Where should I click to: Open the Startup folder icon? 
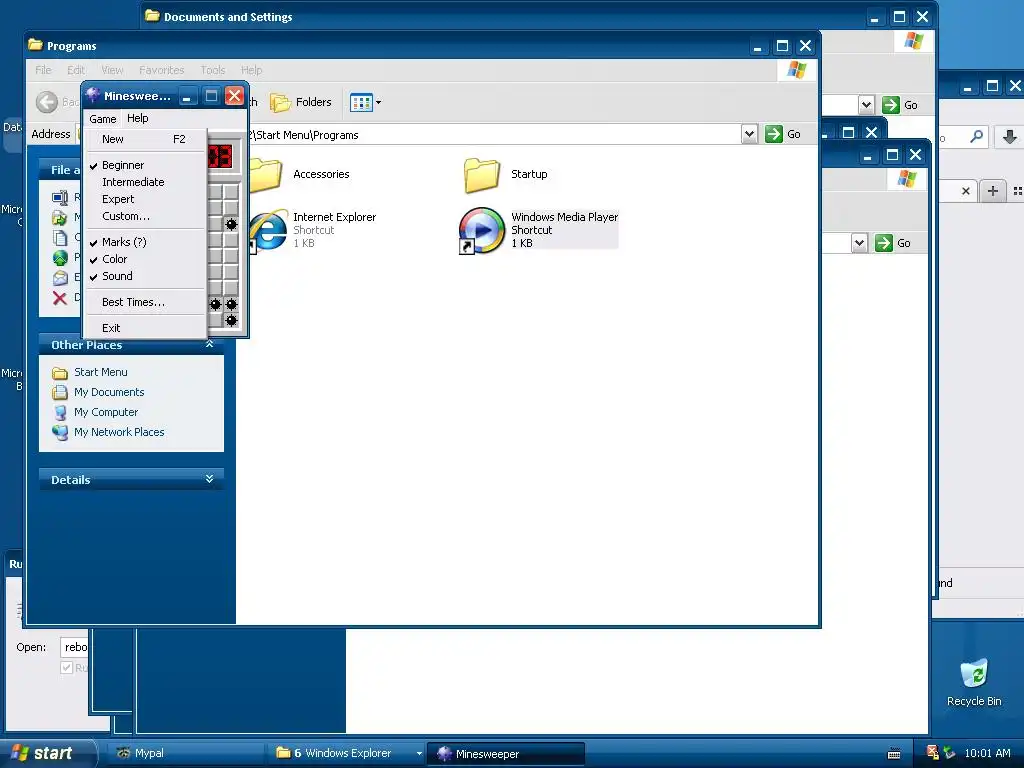(x=482, y=174)
